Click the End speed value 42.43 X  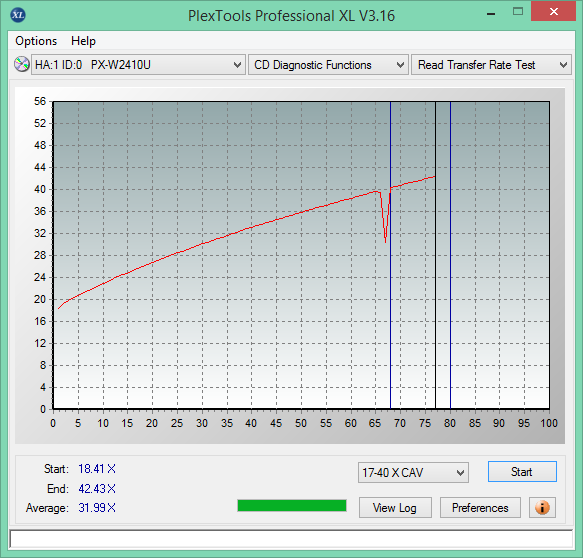97,488
